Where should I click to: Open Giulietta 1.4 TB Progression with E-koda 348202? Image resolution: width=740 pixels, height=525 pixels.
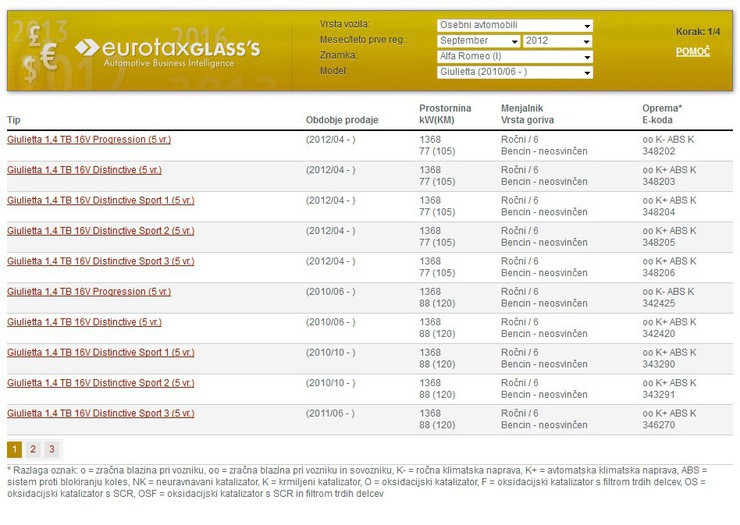click(x=89, y=140)
